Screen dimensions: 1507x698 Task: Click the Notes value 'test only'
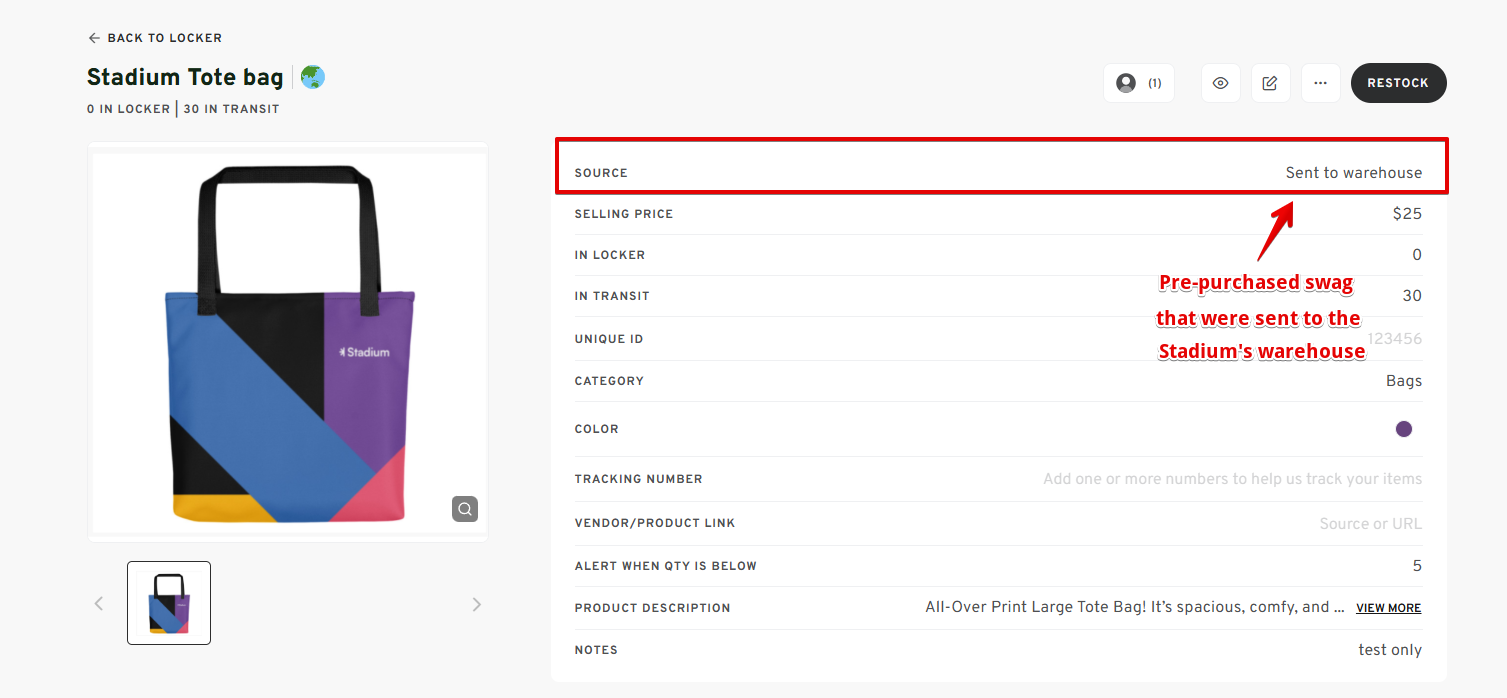pyautogui.click(x=1390, y=650)
